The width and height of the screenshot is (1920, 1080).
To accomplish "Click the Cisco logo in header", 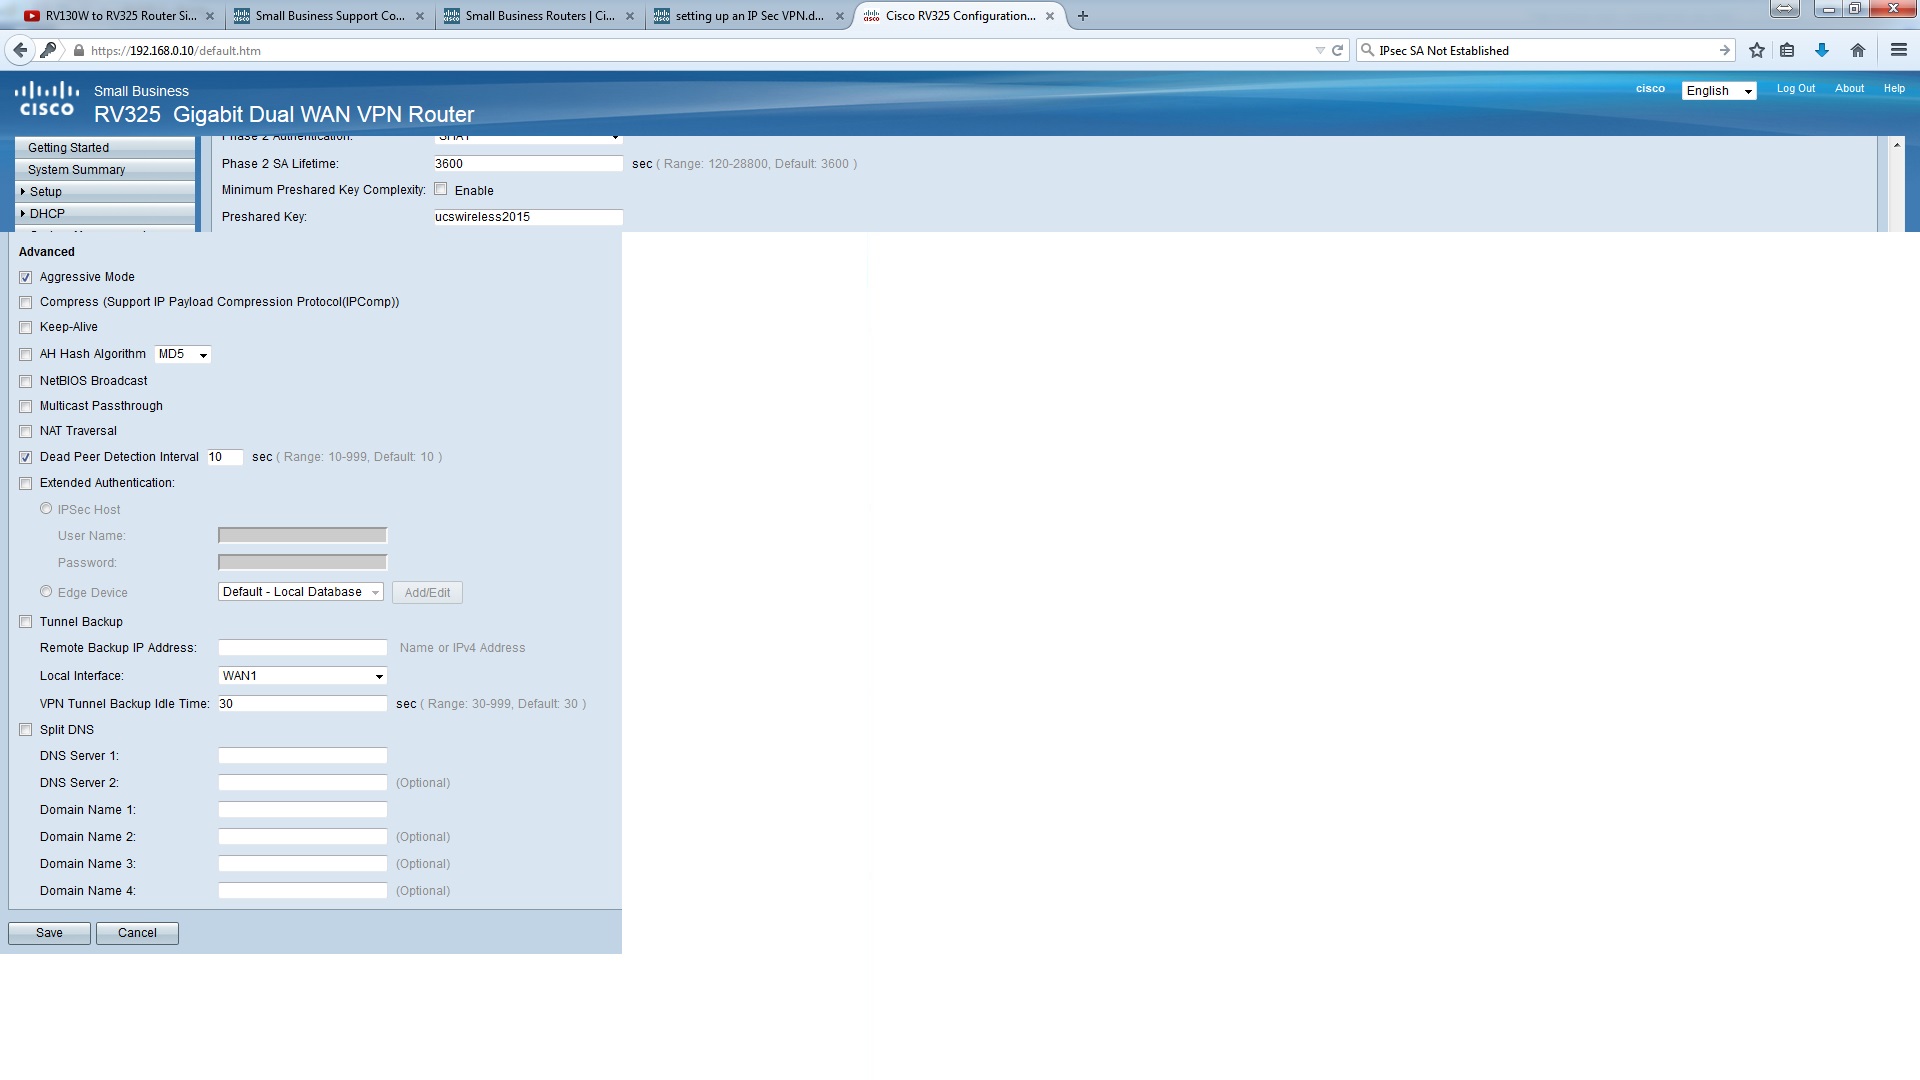I will pos(47,99).
